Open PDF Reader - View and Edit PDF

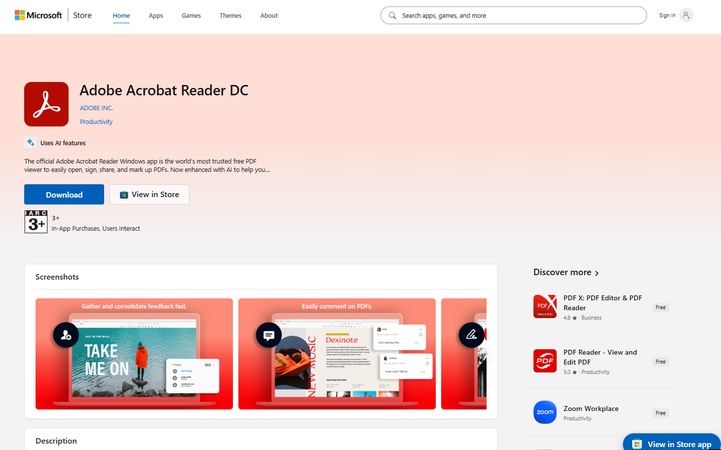click(600, 357)
